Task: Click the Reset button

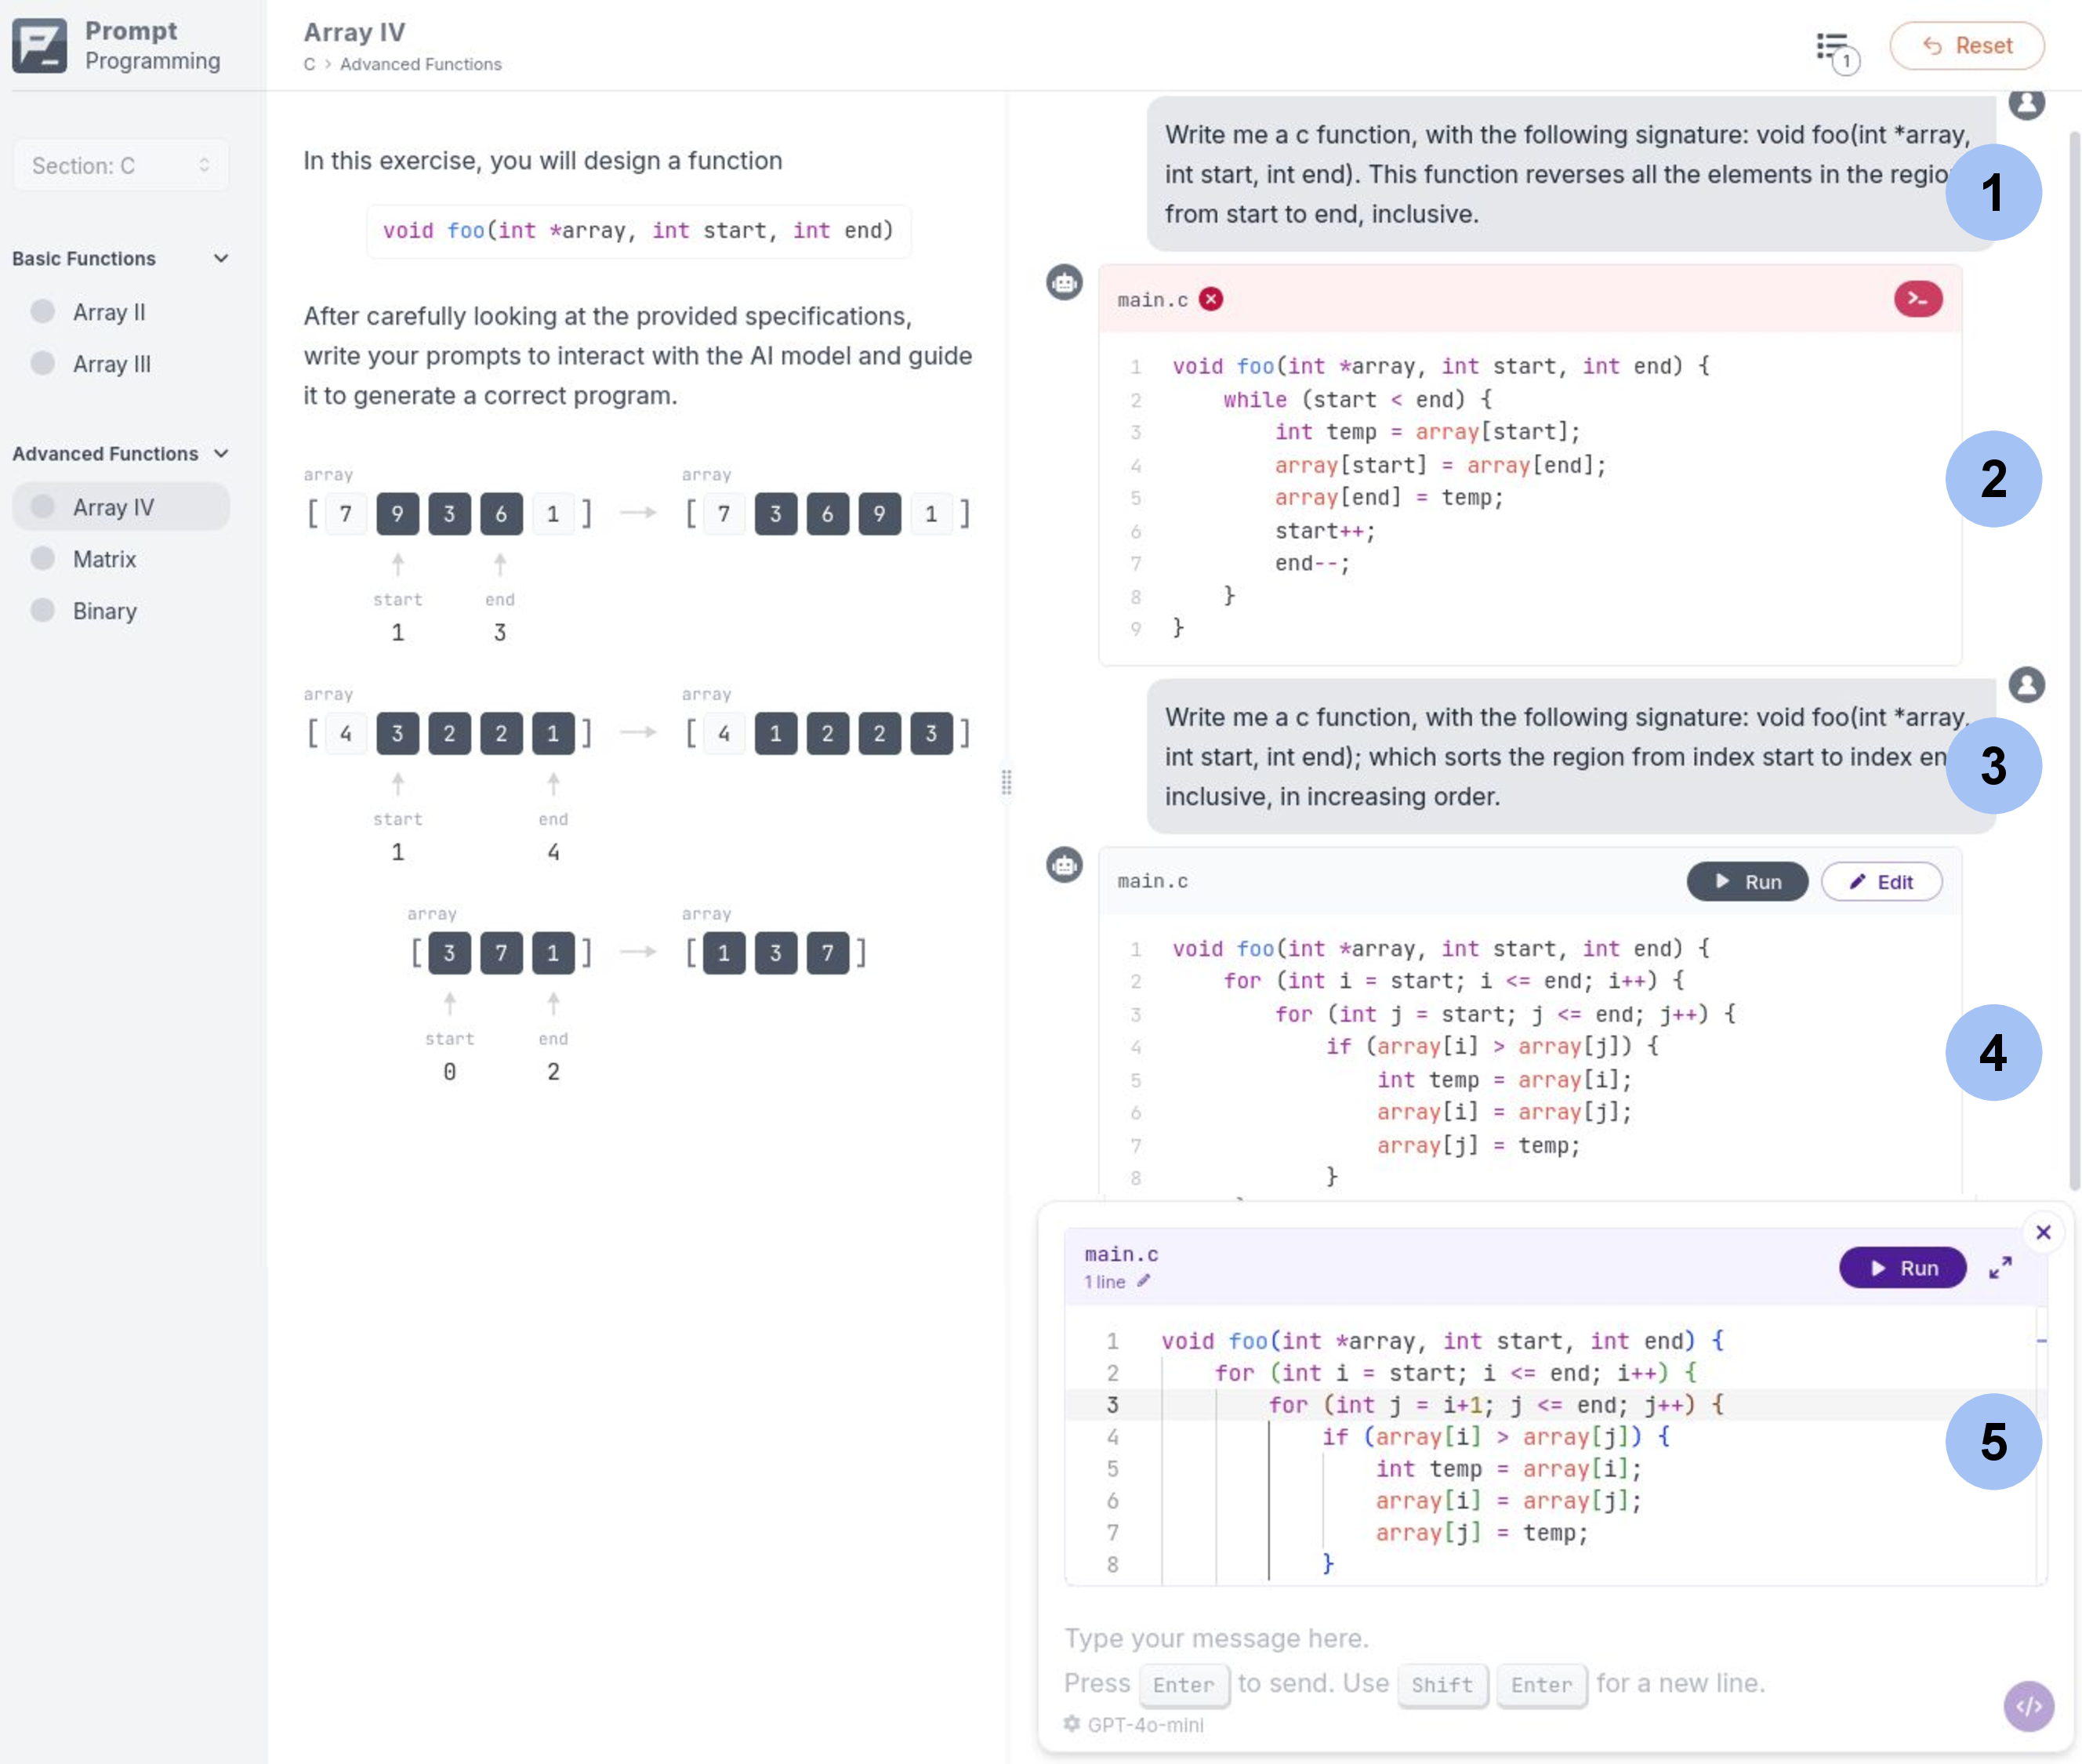Action: pos(1966,46)
